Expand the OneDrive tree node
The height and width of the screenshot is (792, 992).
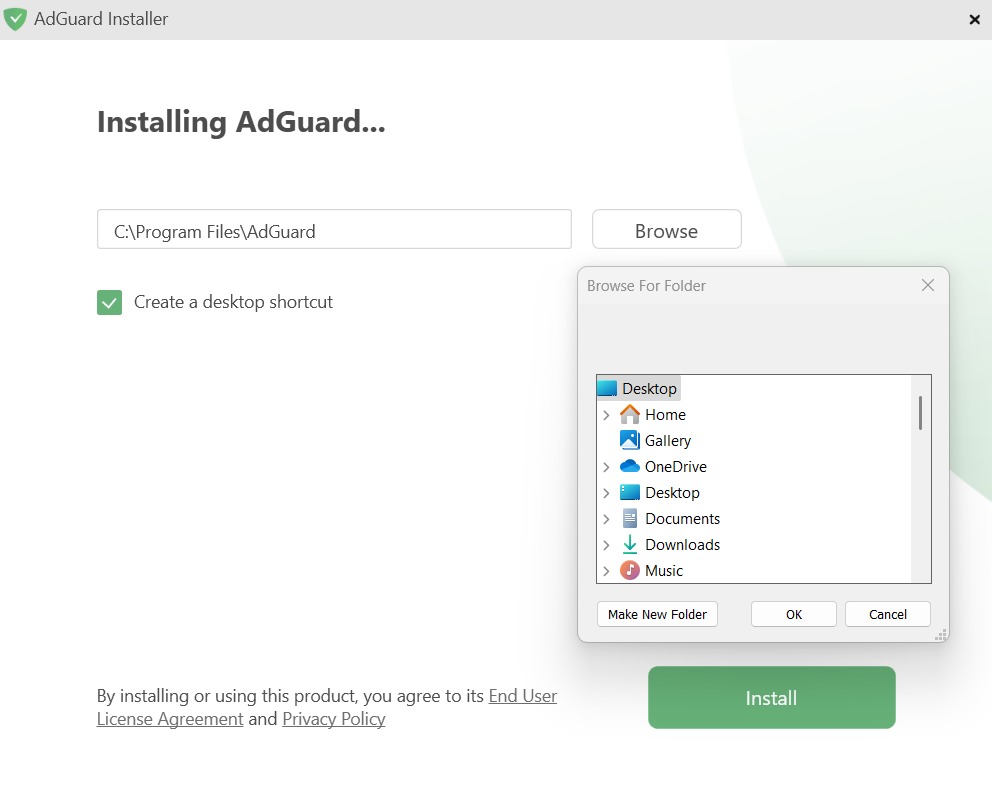tap(606, 467)
